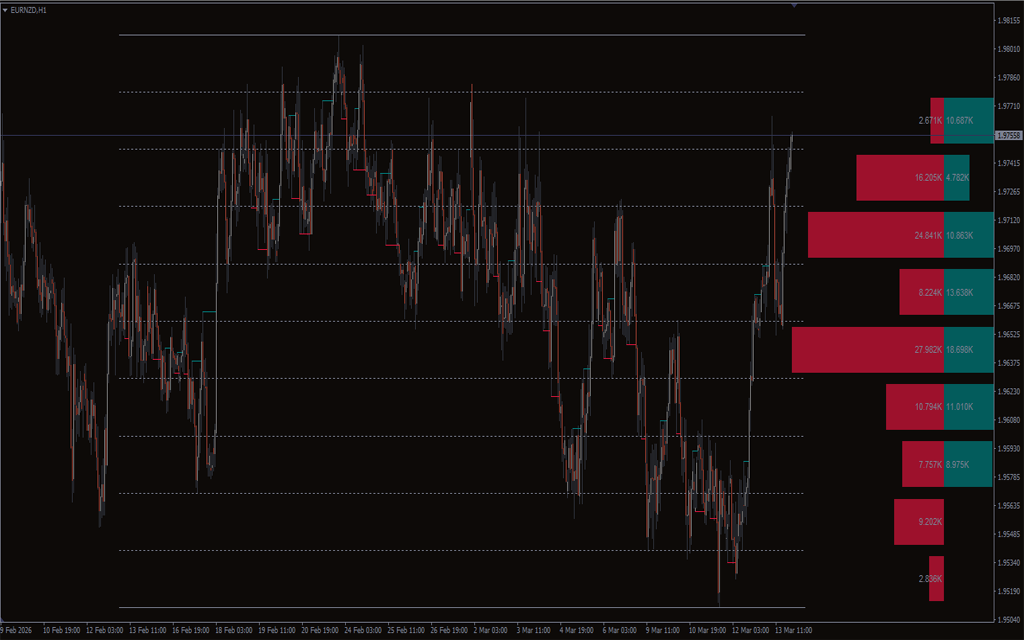
Task: Click the 2 Mar 03:00 time axis label
Action: [491, 631]
